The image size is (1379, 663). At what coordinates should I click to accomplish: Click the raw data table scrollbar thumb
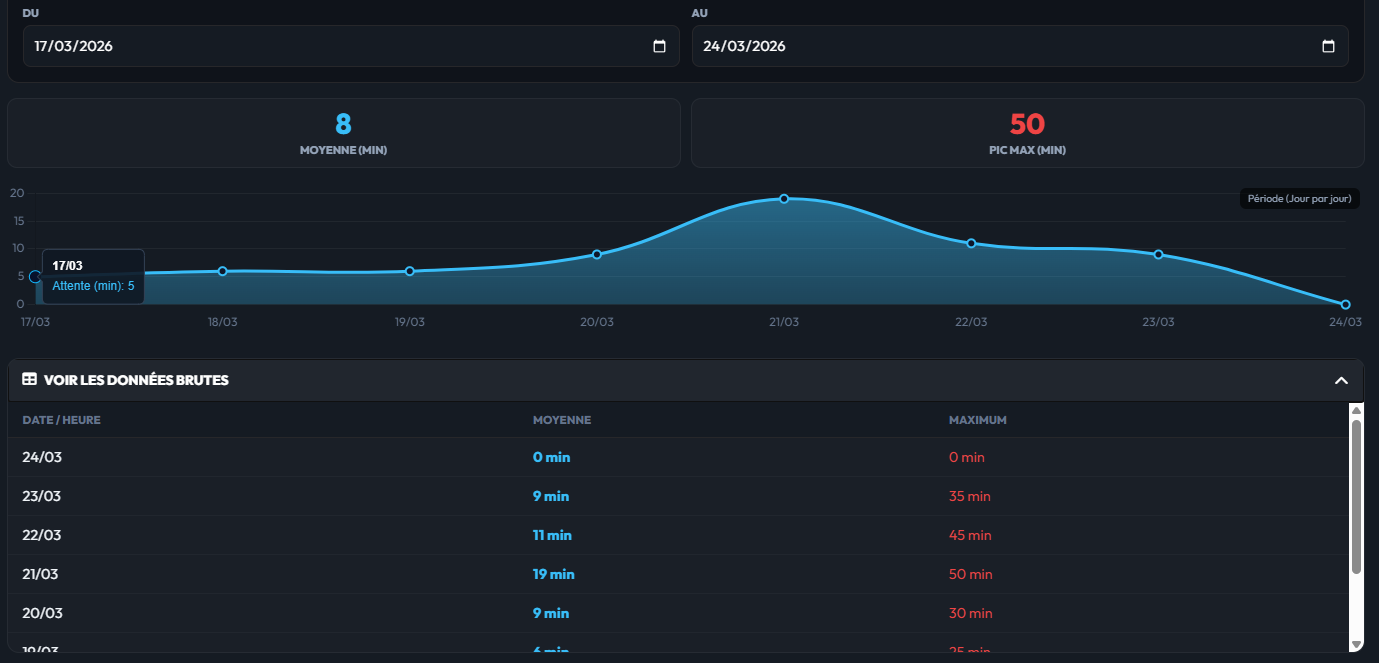click(x=1356, y=497)
